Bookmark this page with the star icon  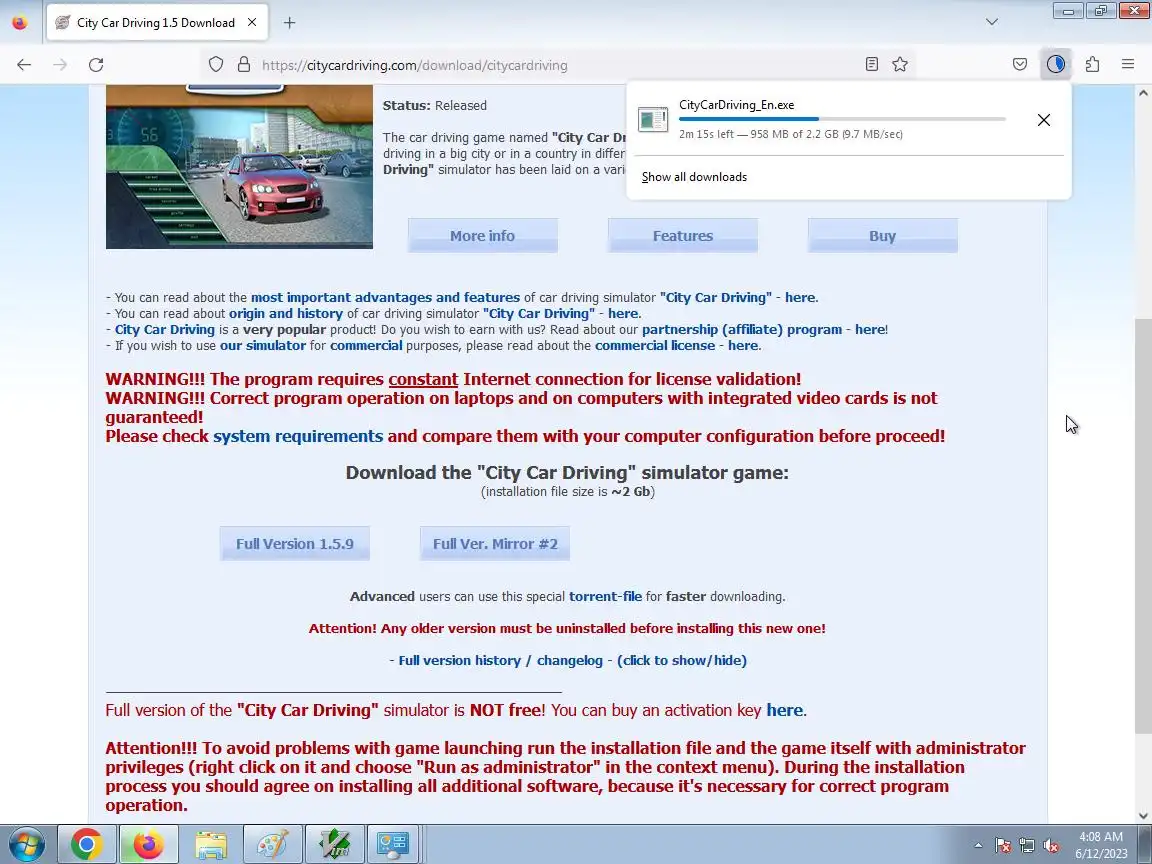pos(900,65)
